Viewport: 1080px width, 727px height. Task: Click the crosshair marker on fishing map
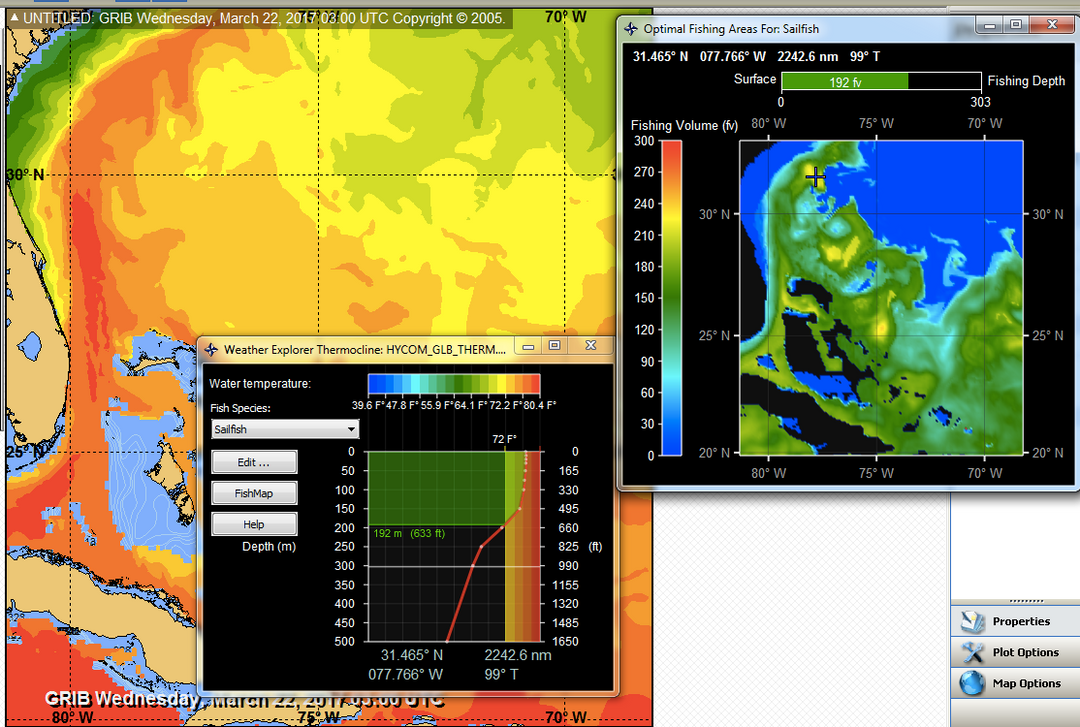[x=815, y=177]
